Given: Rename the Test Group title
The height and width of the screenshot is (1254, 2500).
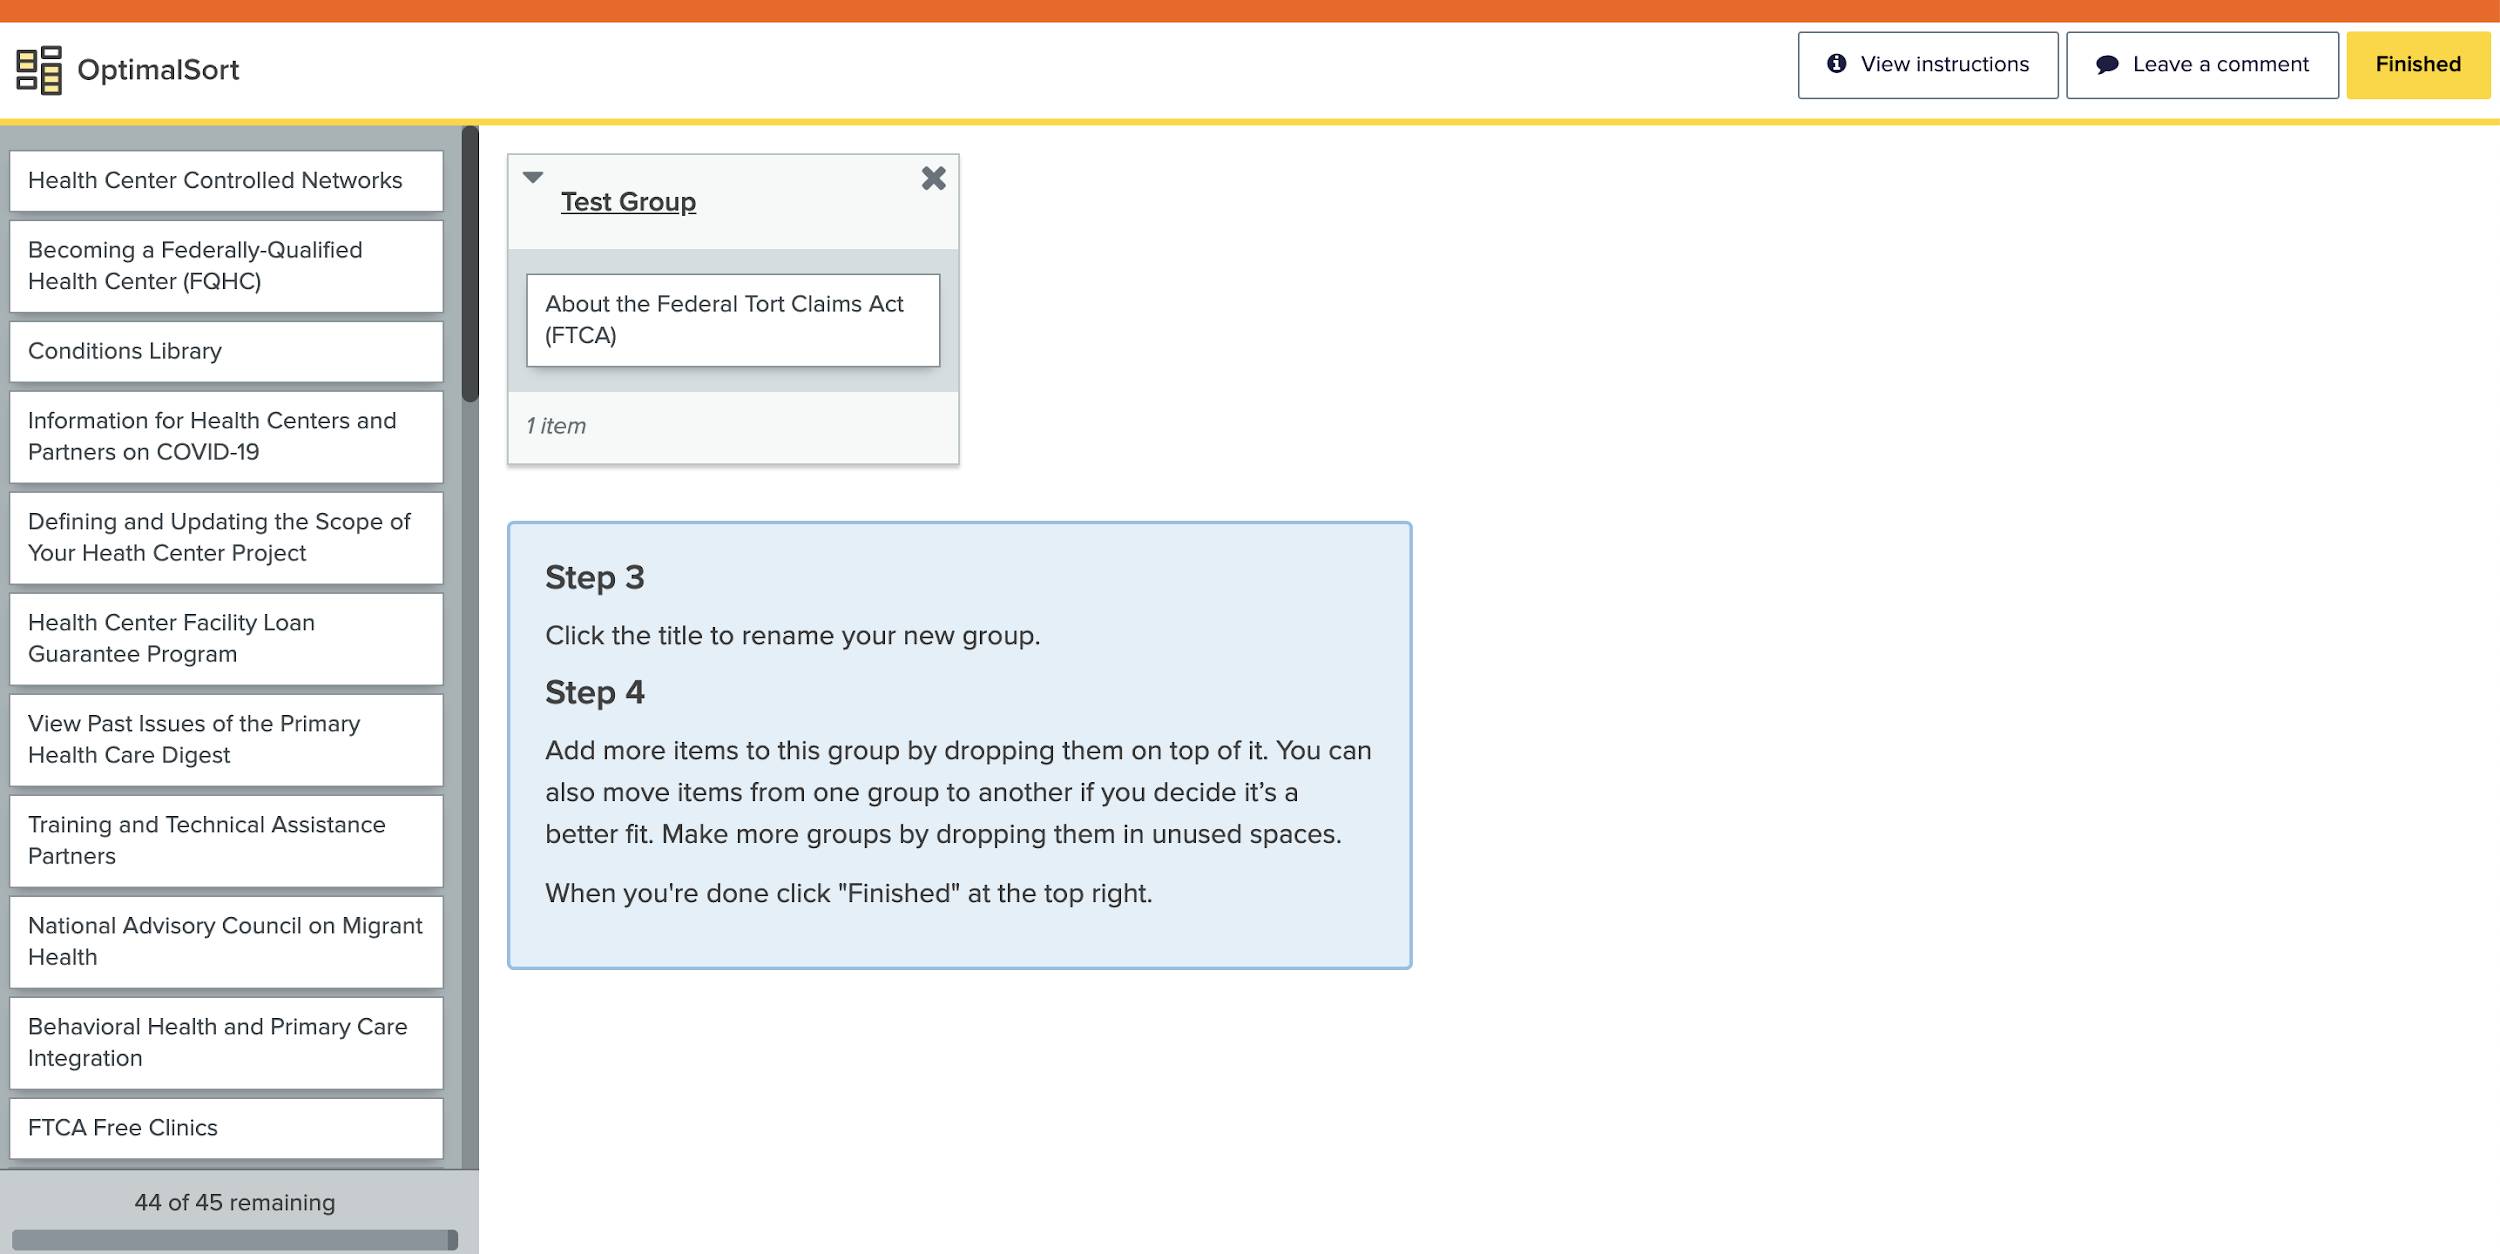Looking at the screenshot, I should [628, 202].
